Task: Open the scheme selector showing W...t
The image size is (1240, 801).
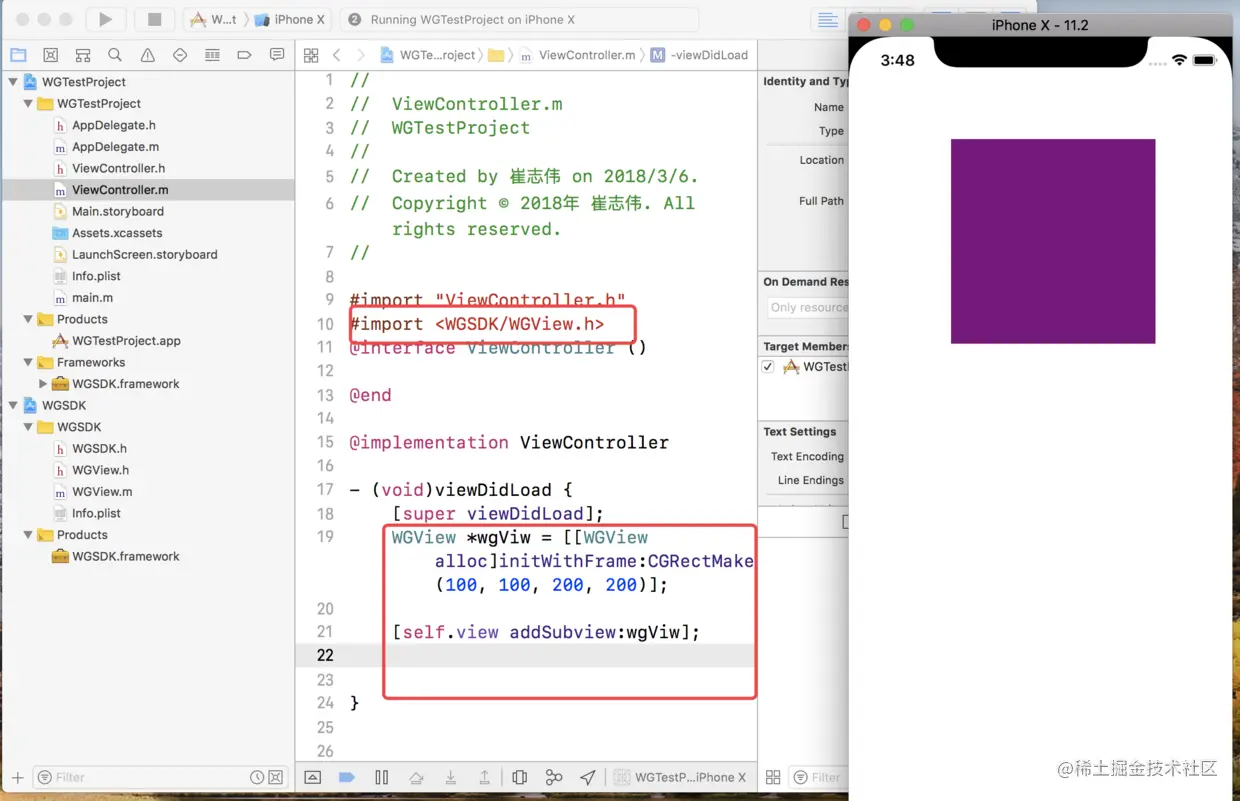Action: click(x=214, y=20)
